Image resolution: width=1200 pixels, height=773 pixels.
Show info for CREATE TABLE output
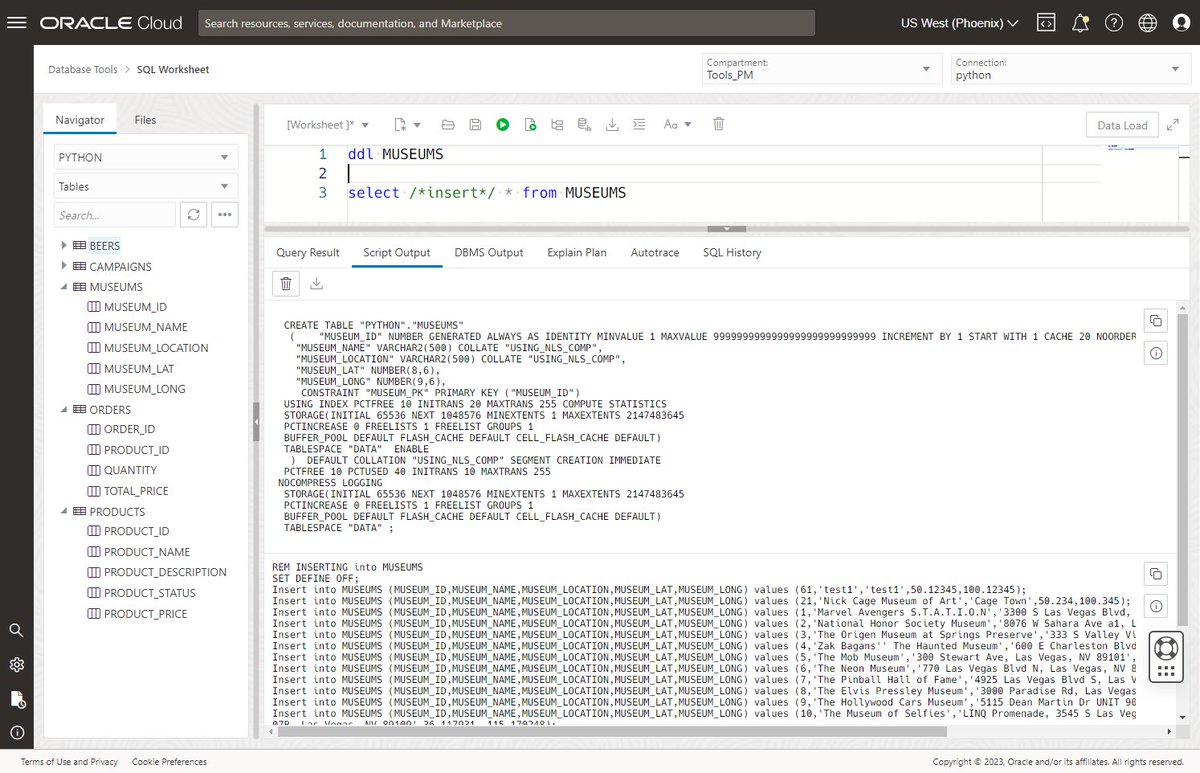tap(1155, 353)
